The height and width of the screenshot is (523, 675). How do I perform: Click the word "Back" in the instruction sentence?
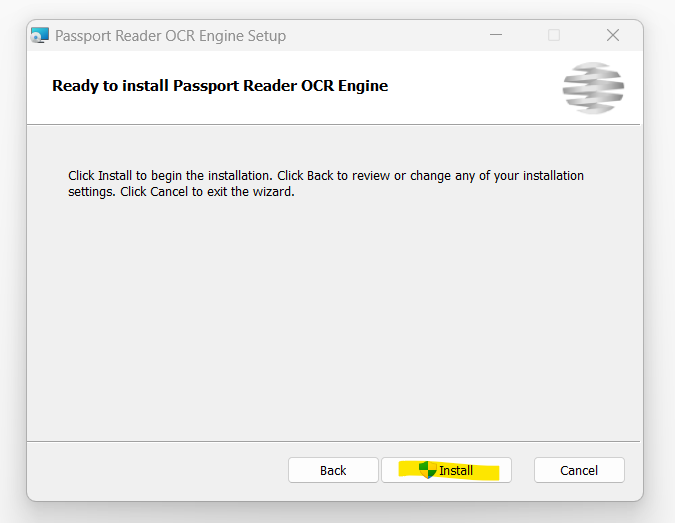pos(320,176)
